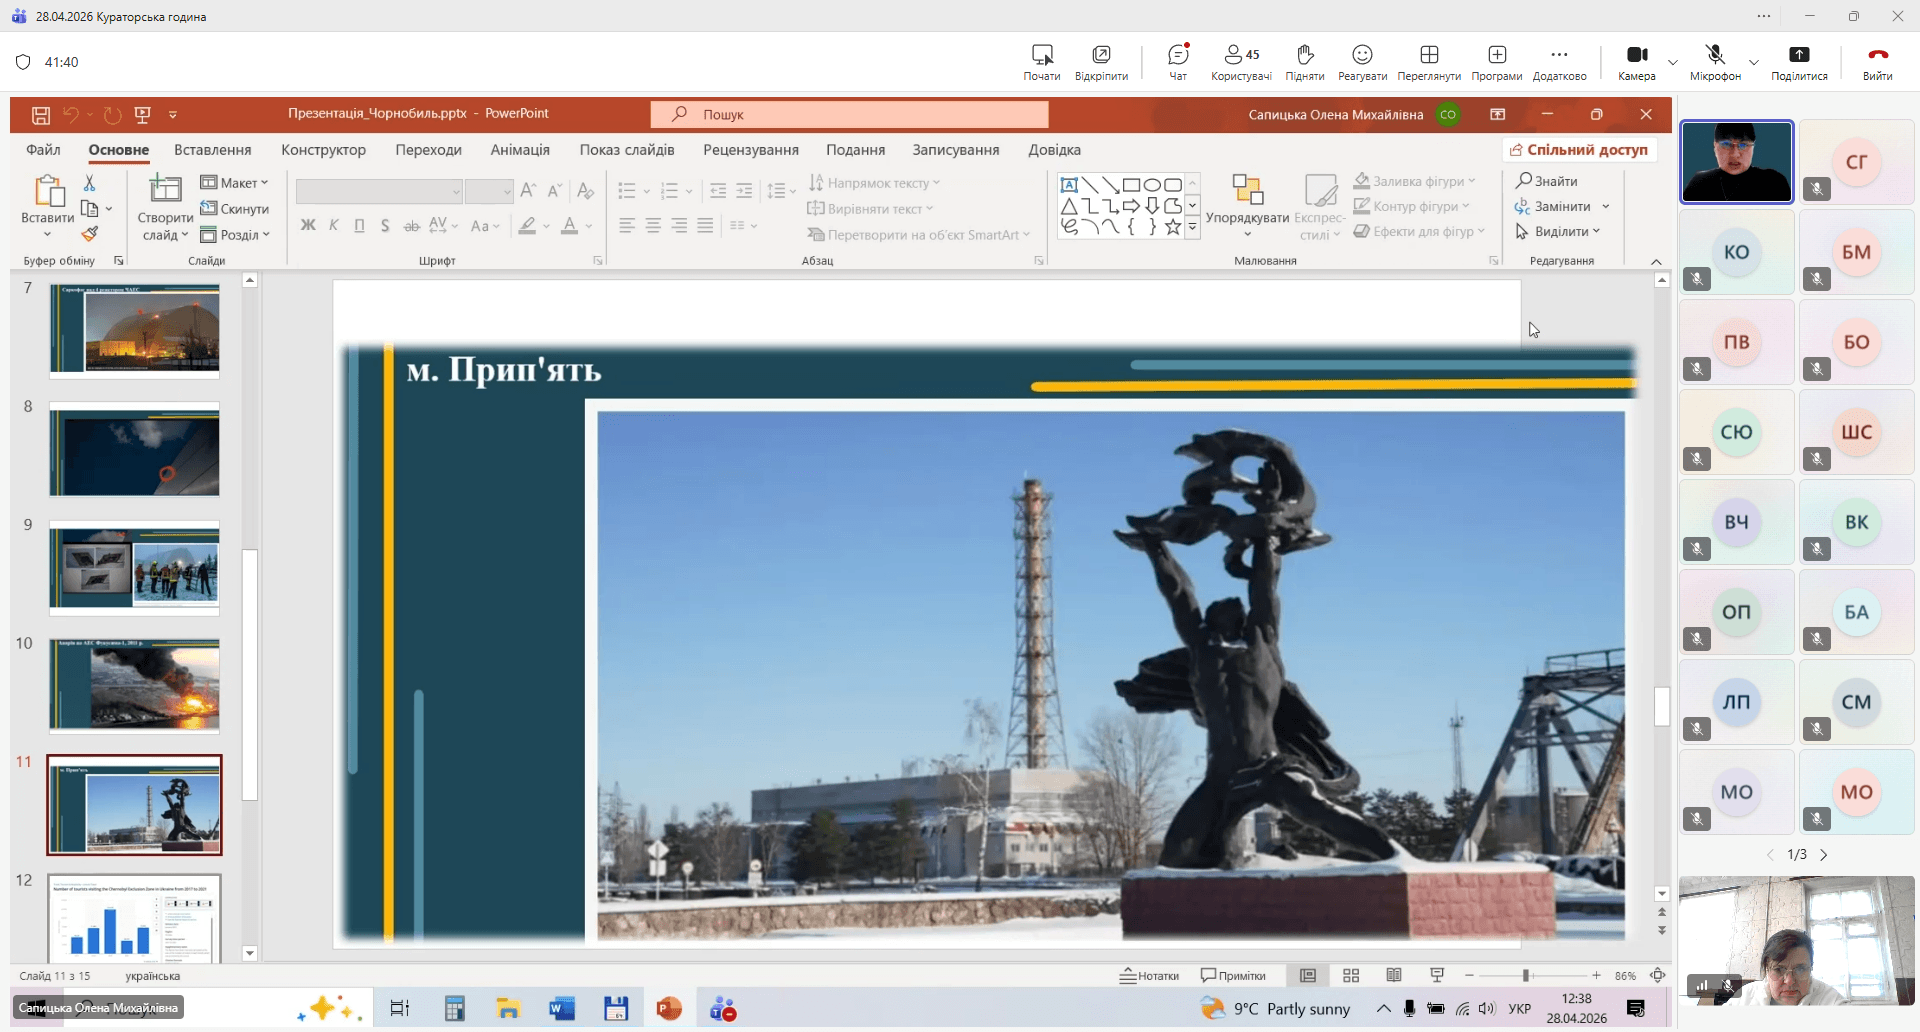Expand the Макет layout dropdown
Viewport: 1920px width, 1032px height.
click(235, 182)
